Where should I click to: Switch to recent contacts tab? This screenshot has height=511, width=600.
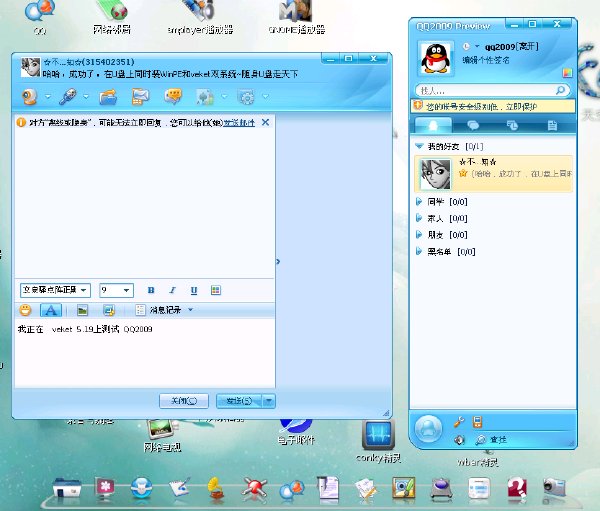coord(512,125)
